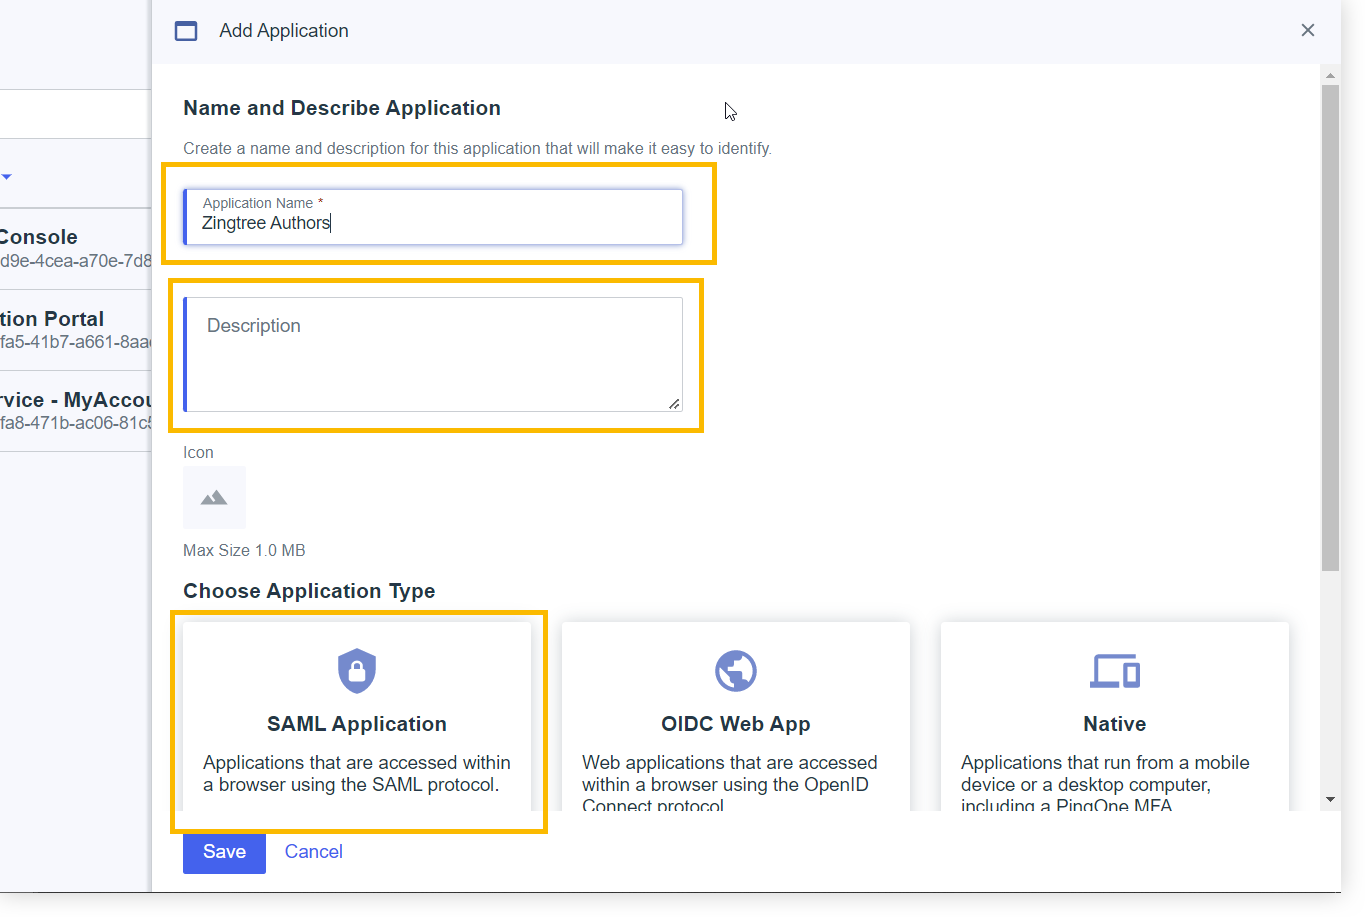
Task: Click the vertical scrollbar thumb
Action: [x=1330, y=328]
